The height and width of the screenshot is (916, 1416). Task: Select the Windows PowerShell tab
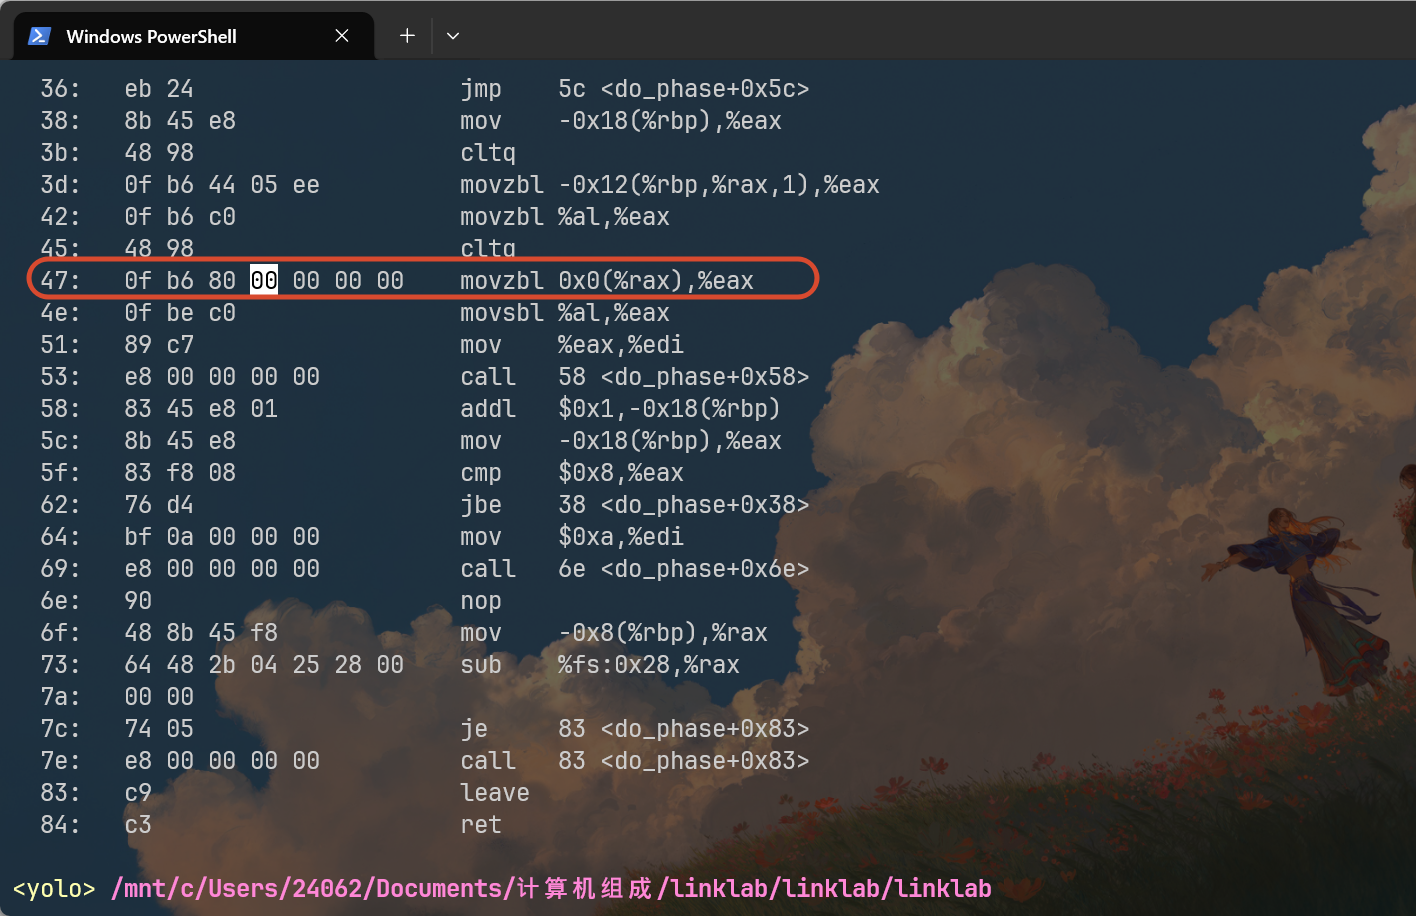coord(194,36)
